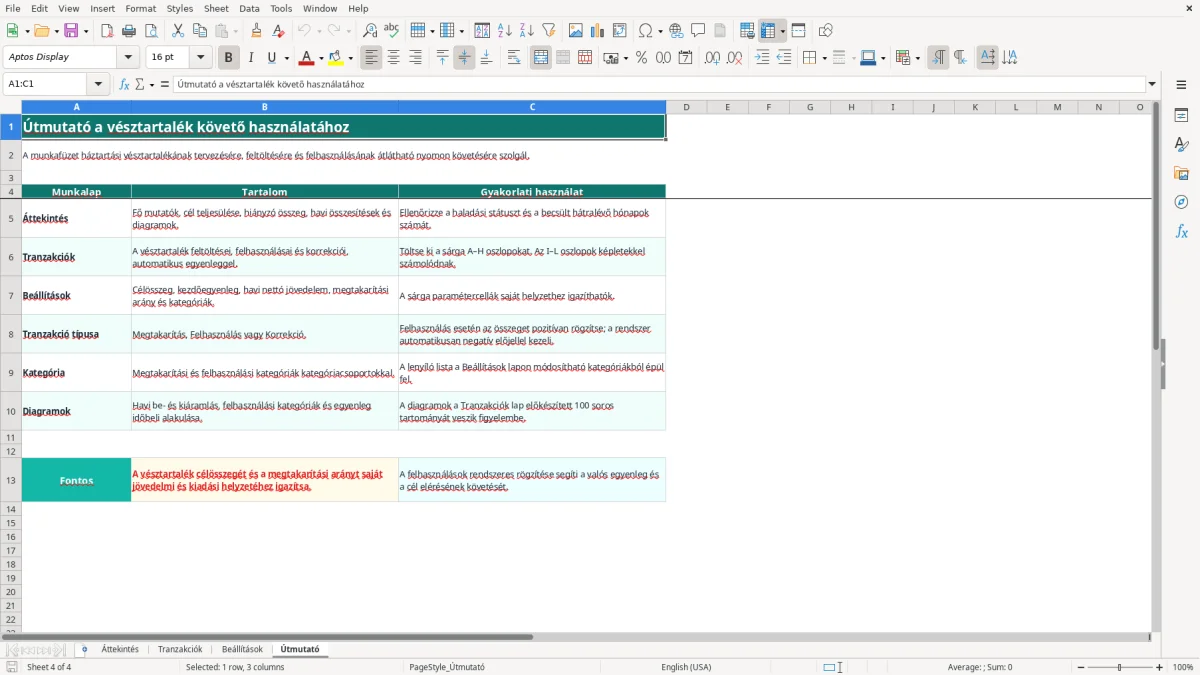Click the Insert Image icon
Image resolution: width=1200 pixels, height=675 pixels.
pos(576,31)
